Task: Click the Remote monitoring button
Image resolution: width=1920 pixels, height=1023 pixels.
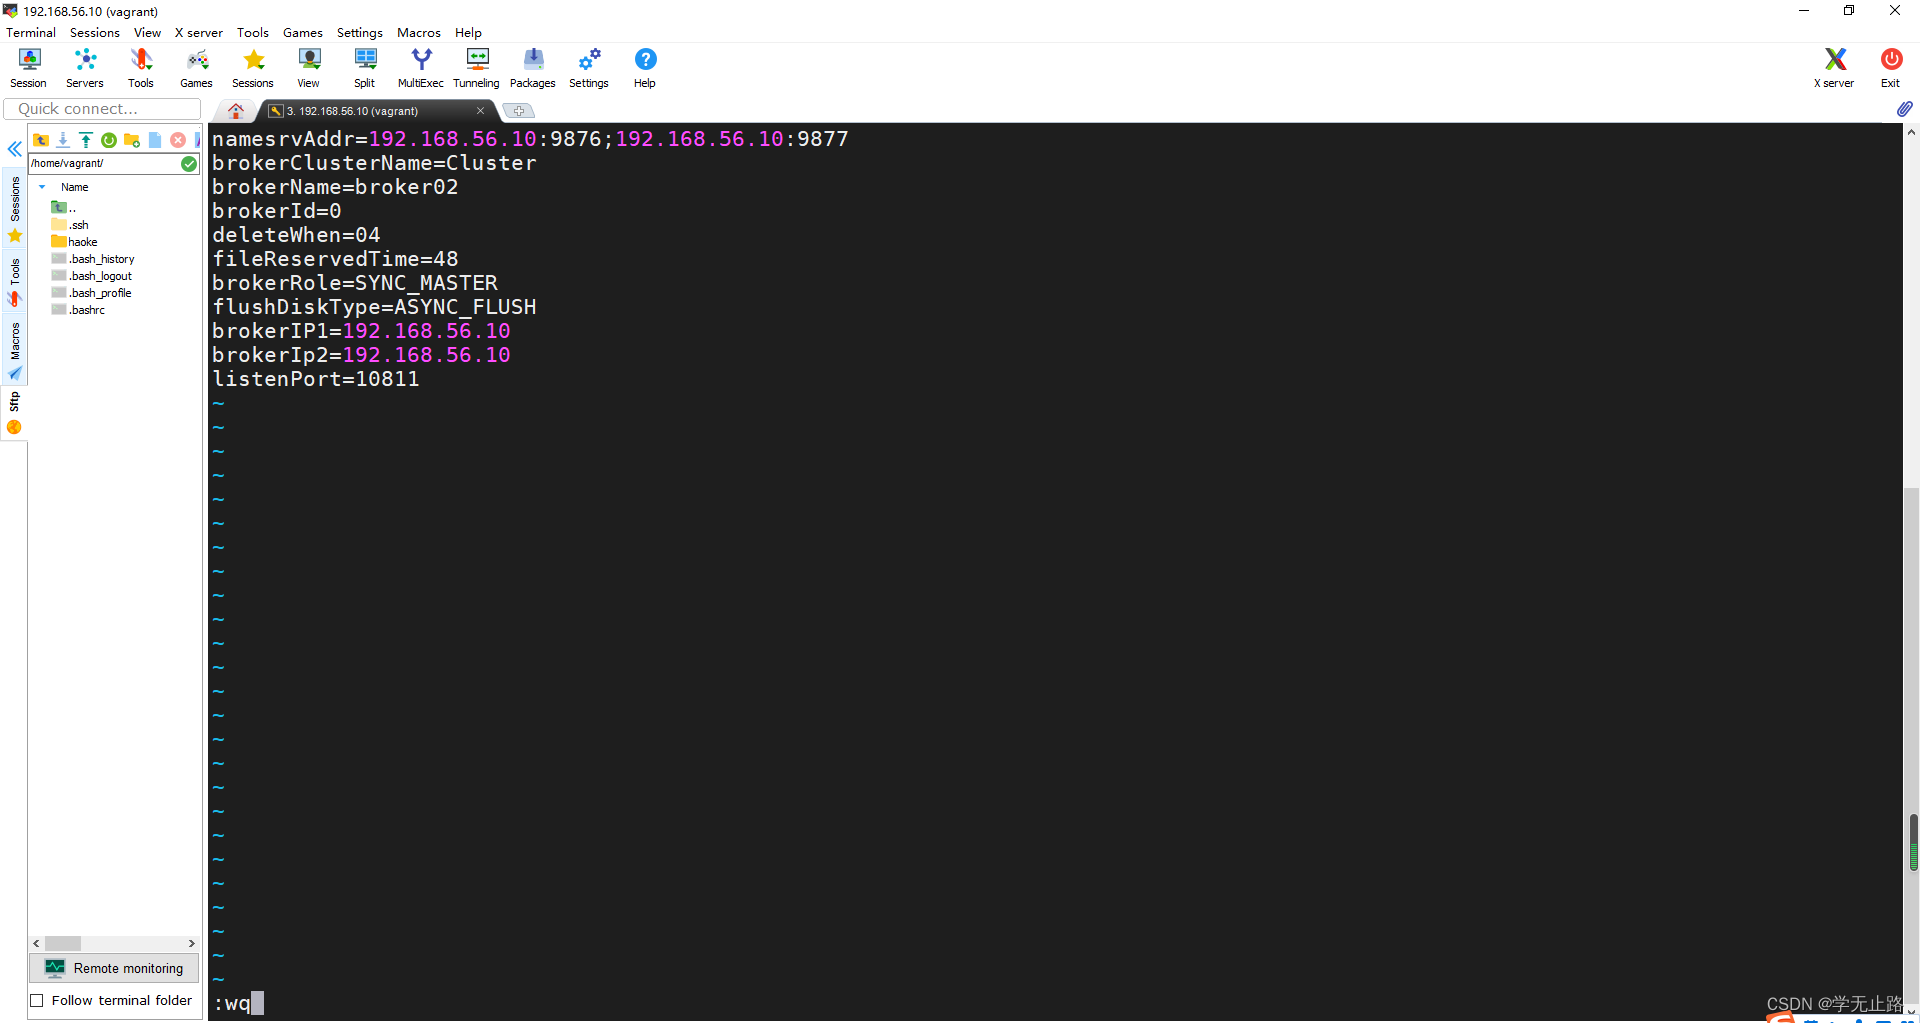Action: [x=114, y=968]
